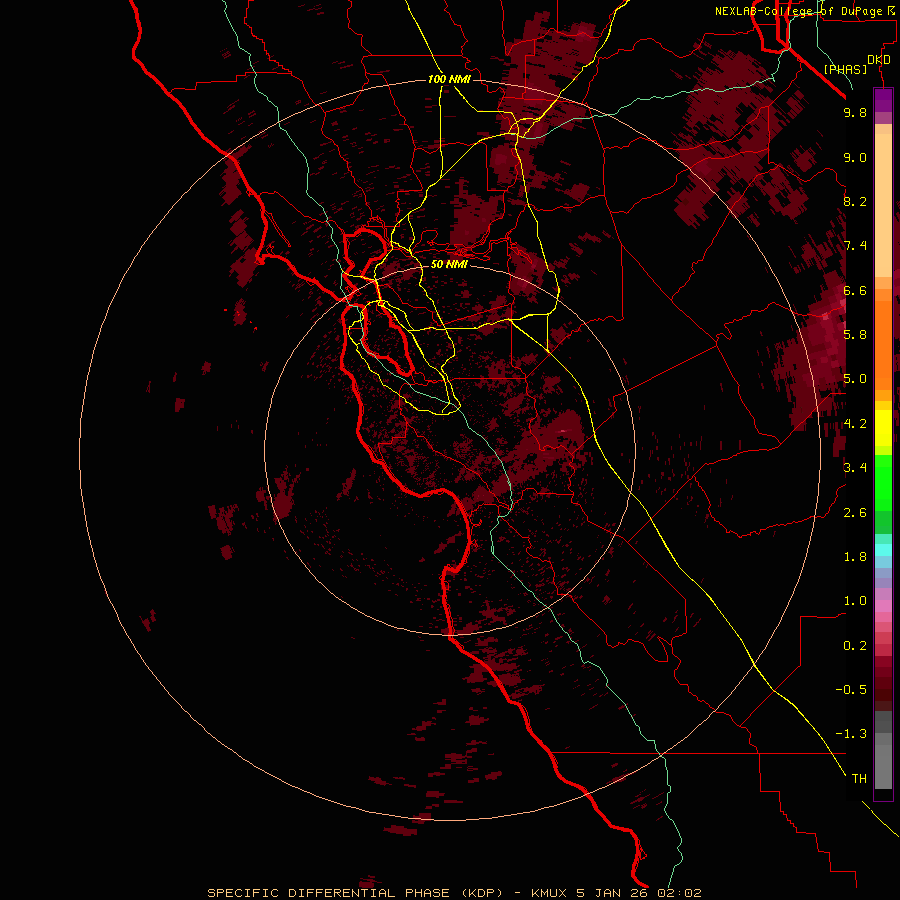This screenshot has height=900, width=900.
Task: Click the 2.6 scale value
Action: click(x=855, y=513)
